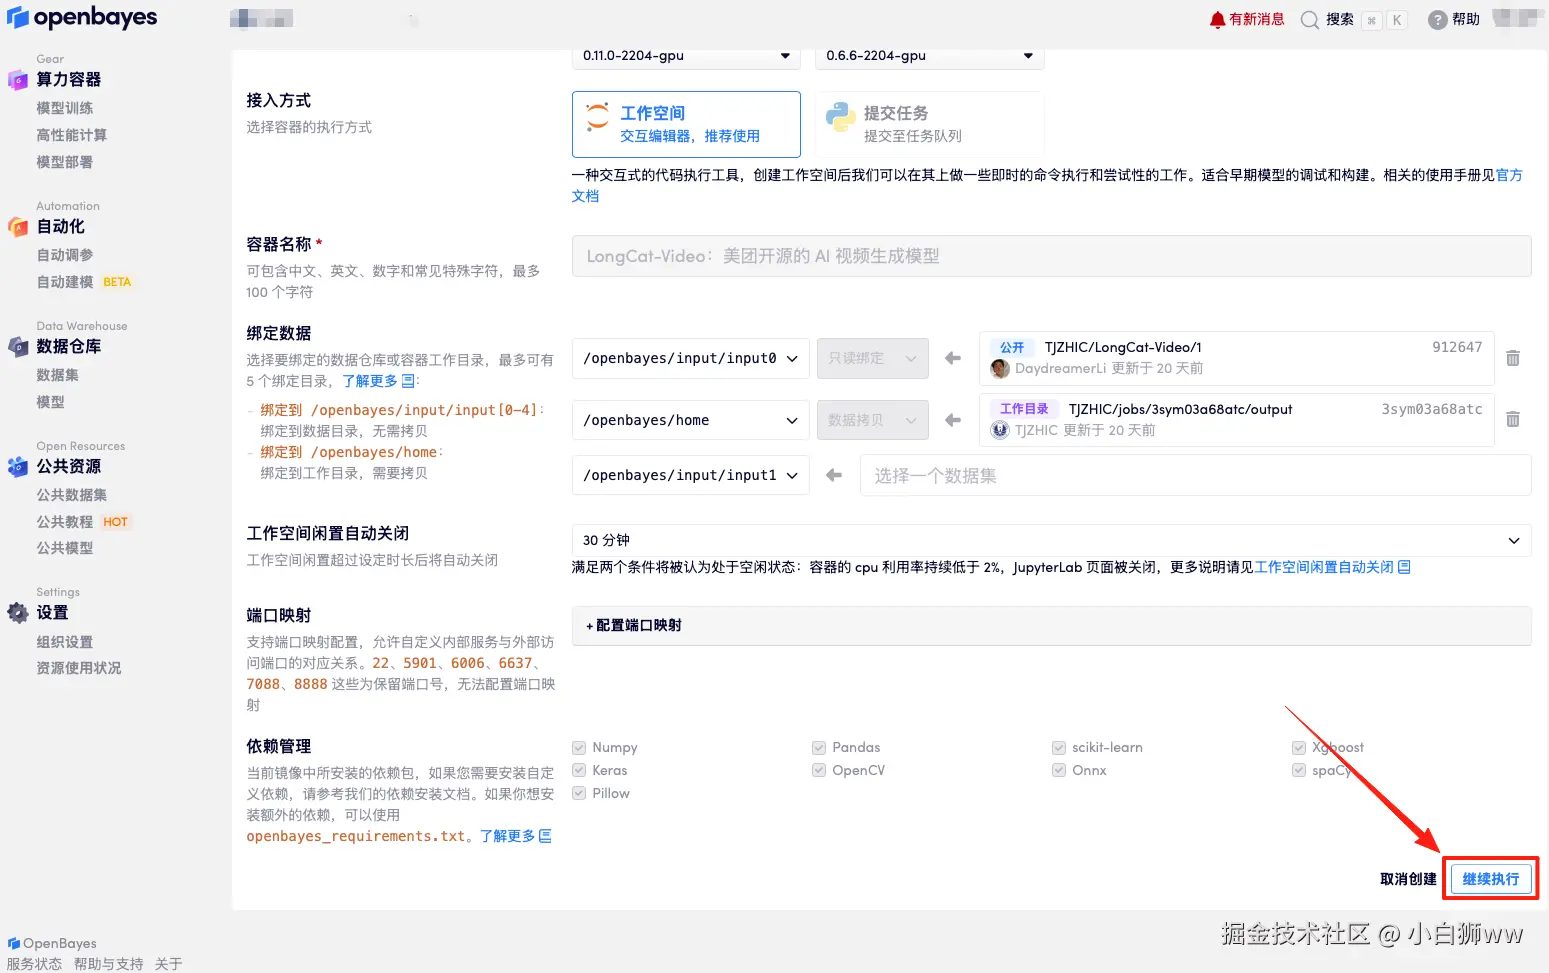Click left arrow next to /openbayes/home binding
1549x973 pixels.
(x=952, y=420)
